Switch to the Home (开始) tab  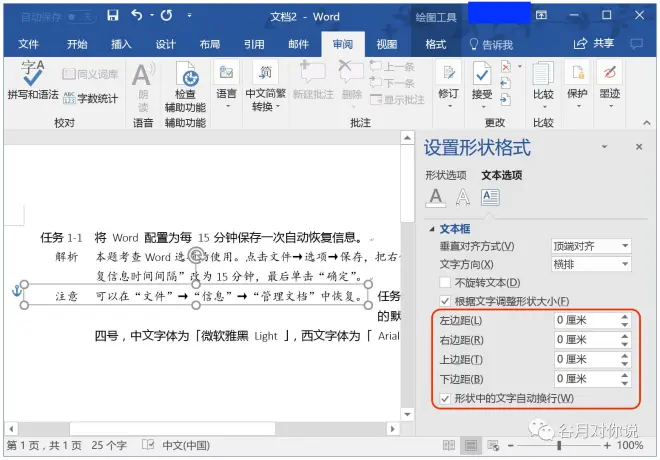77,44
